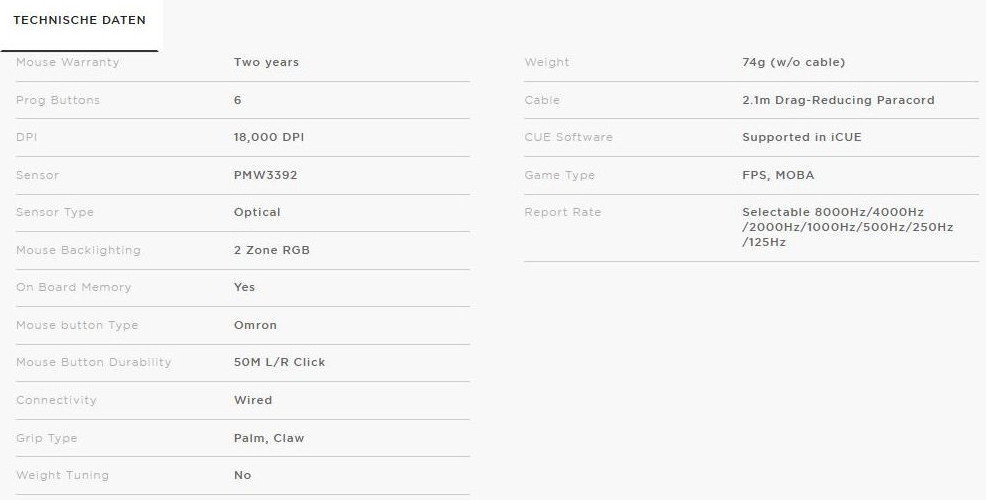Screen dimensions: 986x500
Task: Open the Technische Daten tab
Action: pyautogui.click(x=79, y=21)
